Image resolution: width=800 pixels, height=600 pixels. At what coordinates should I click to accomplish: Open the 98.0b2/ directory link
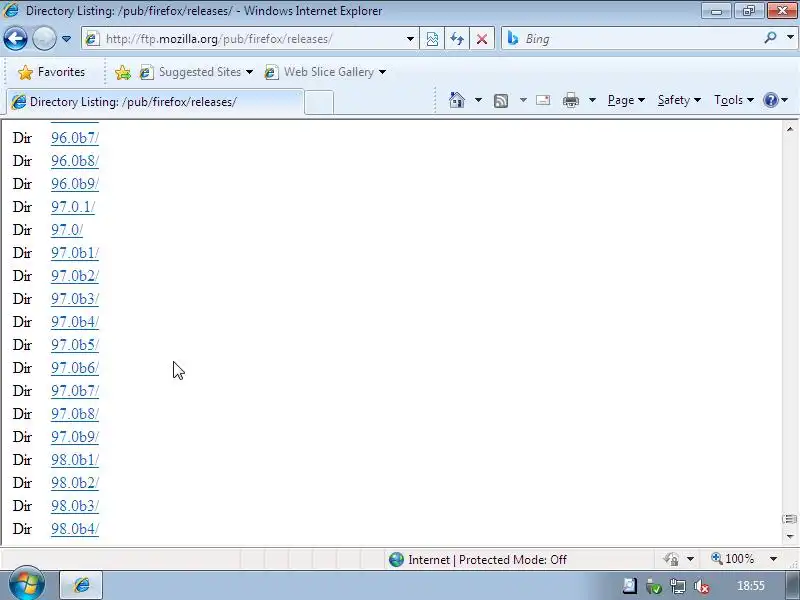pos(74,483)
